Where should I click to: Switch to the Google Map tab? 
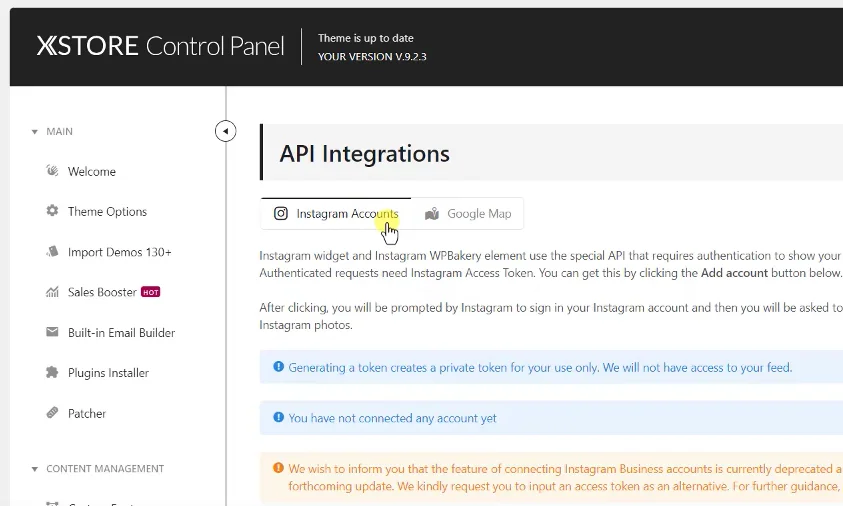(x=468, y=214)
